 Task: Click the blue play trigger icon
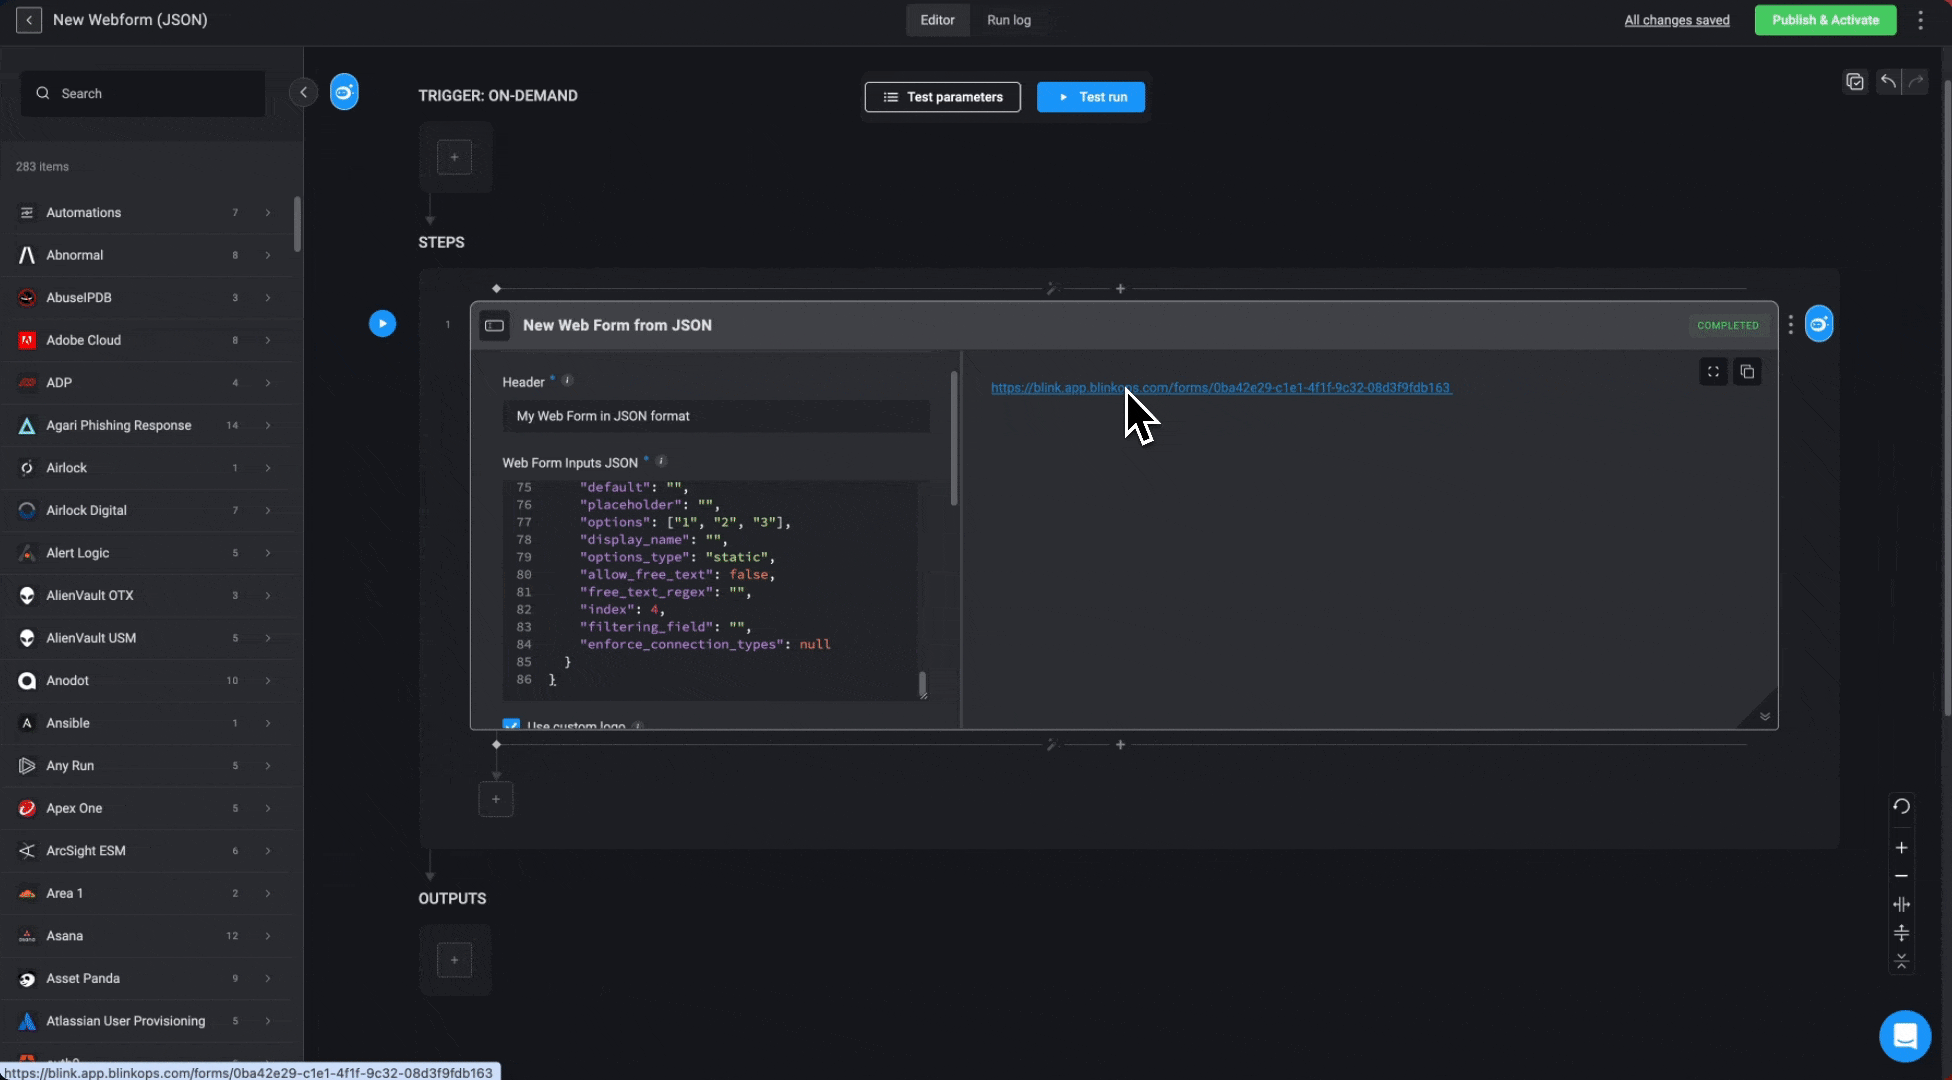click(382, 325)
